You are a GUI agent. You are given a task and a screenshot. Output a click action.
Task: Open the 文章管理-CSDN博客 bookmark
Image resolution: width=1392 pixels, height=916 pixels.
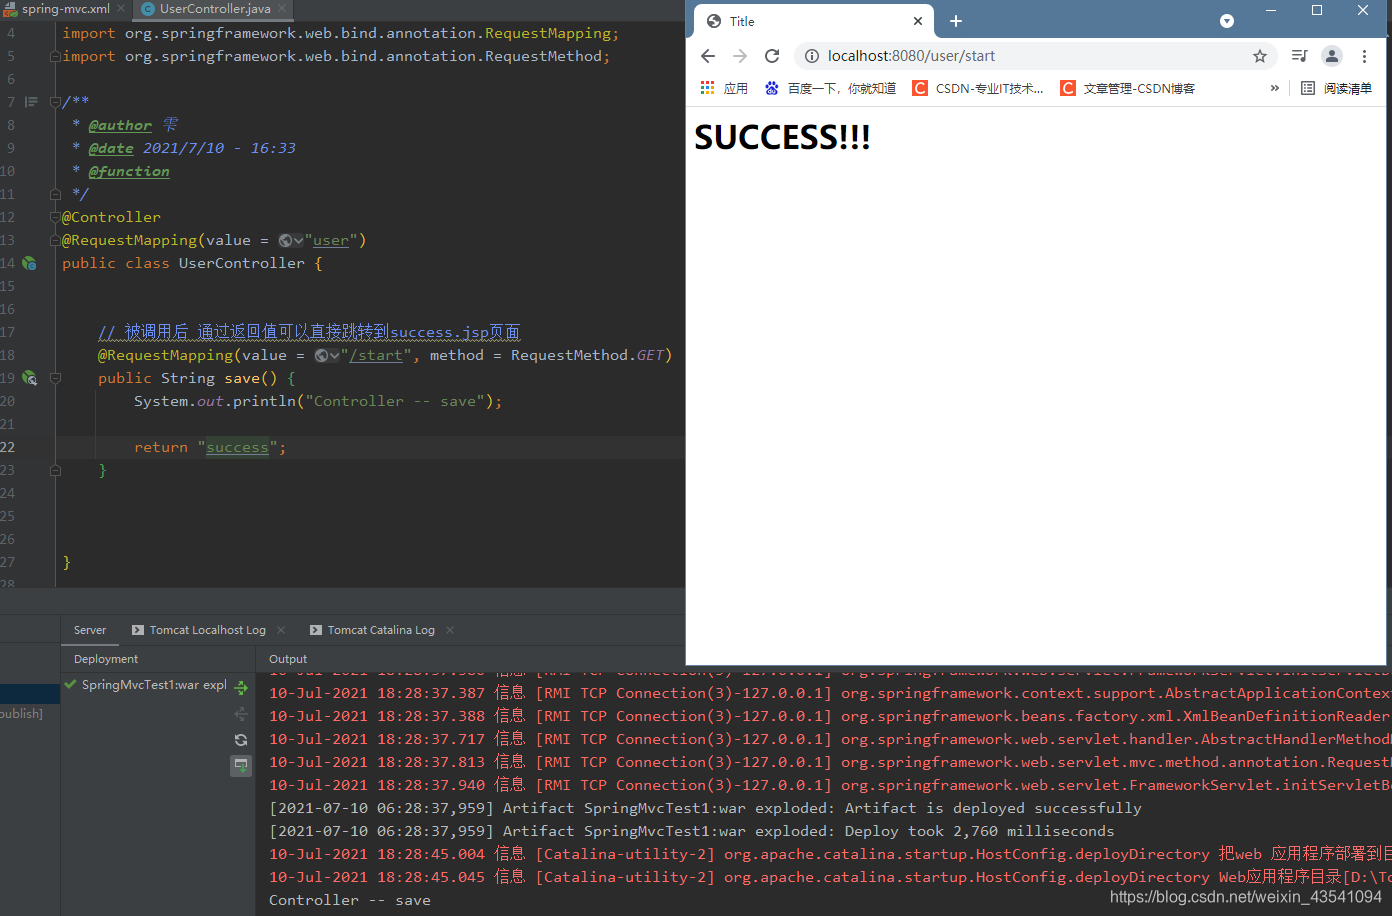coord(1128,88)
